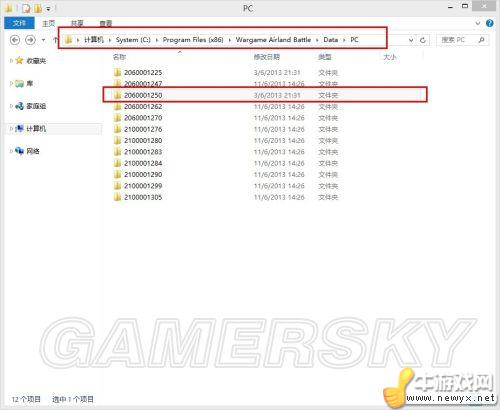Click Wargame Airland Battle in breadcrumb path
The image size is (500, 410).
[x=273, y=40]
